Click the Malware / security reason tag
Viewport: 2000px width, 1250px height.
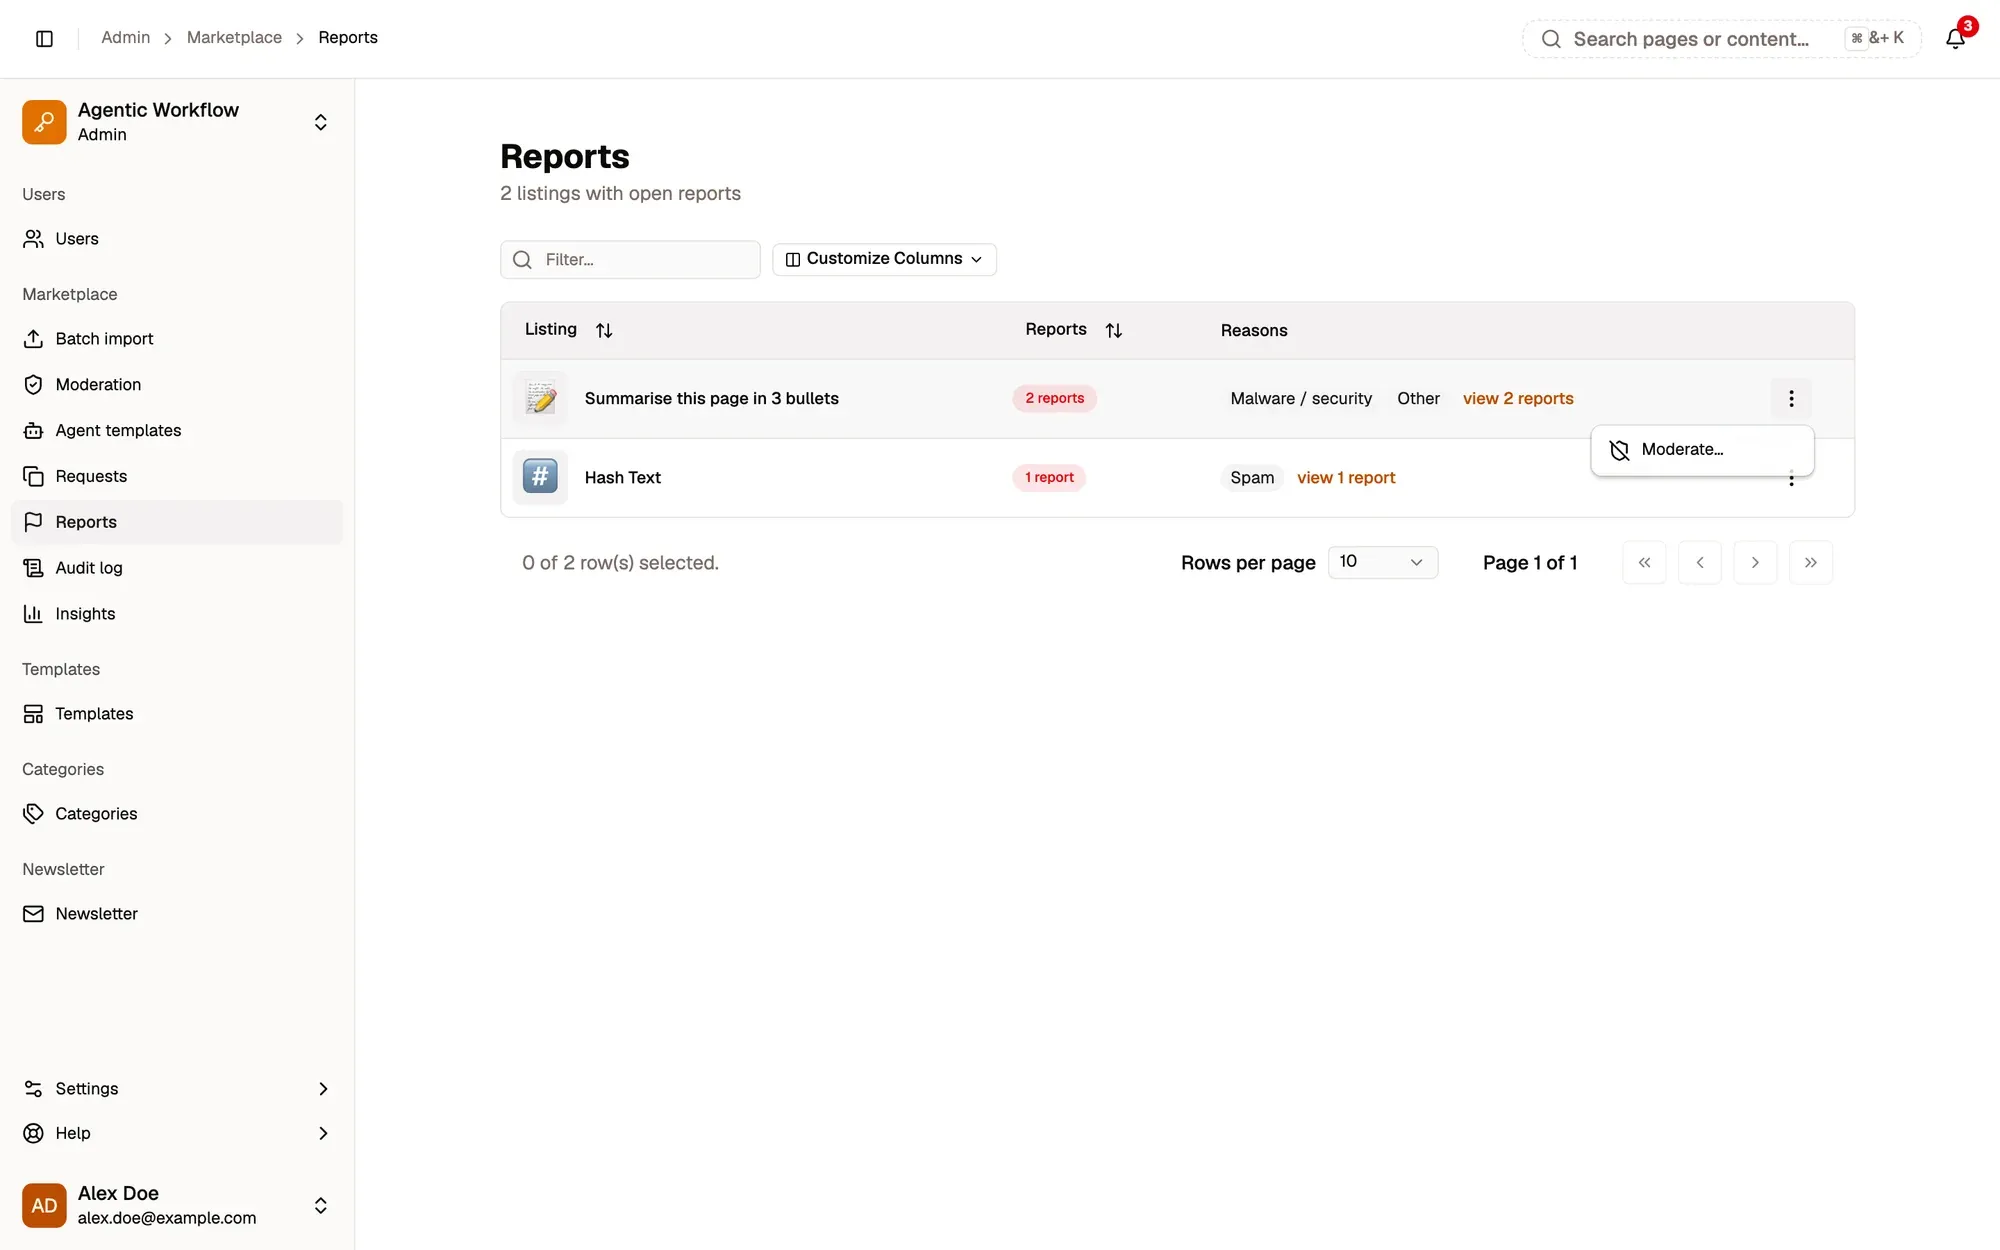pos(1301,398)
